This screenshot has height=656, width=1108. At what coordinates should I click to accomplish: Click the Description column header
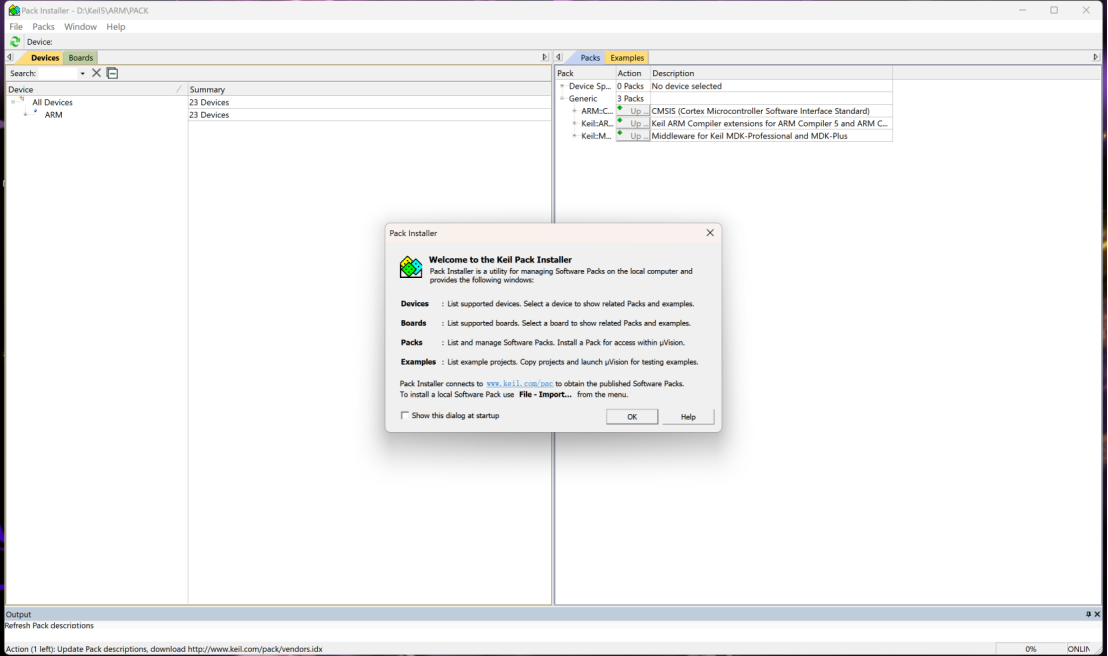click(771, 74)
